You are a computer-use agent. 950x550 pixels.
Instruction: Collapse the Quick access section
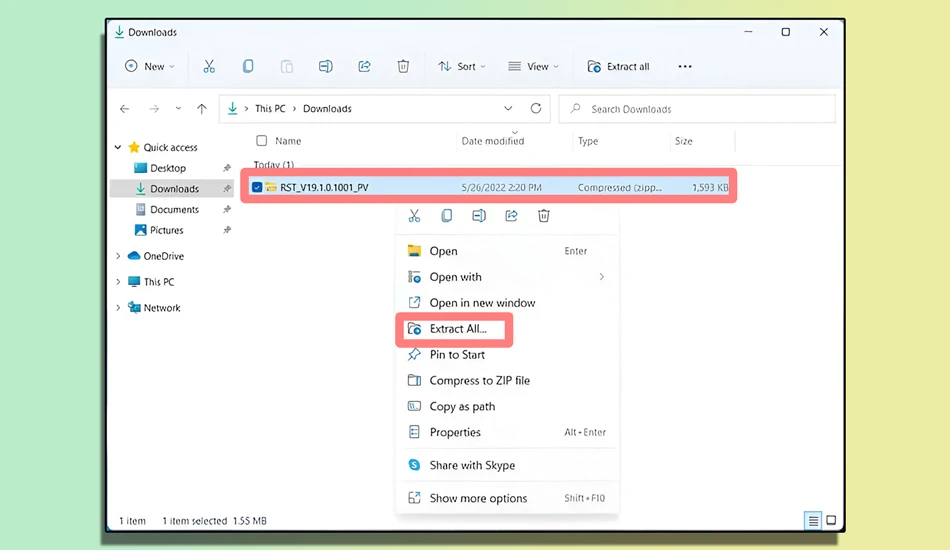tap(118, 147)
